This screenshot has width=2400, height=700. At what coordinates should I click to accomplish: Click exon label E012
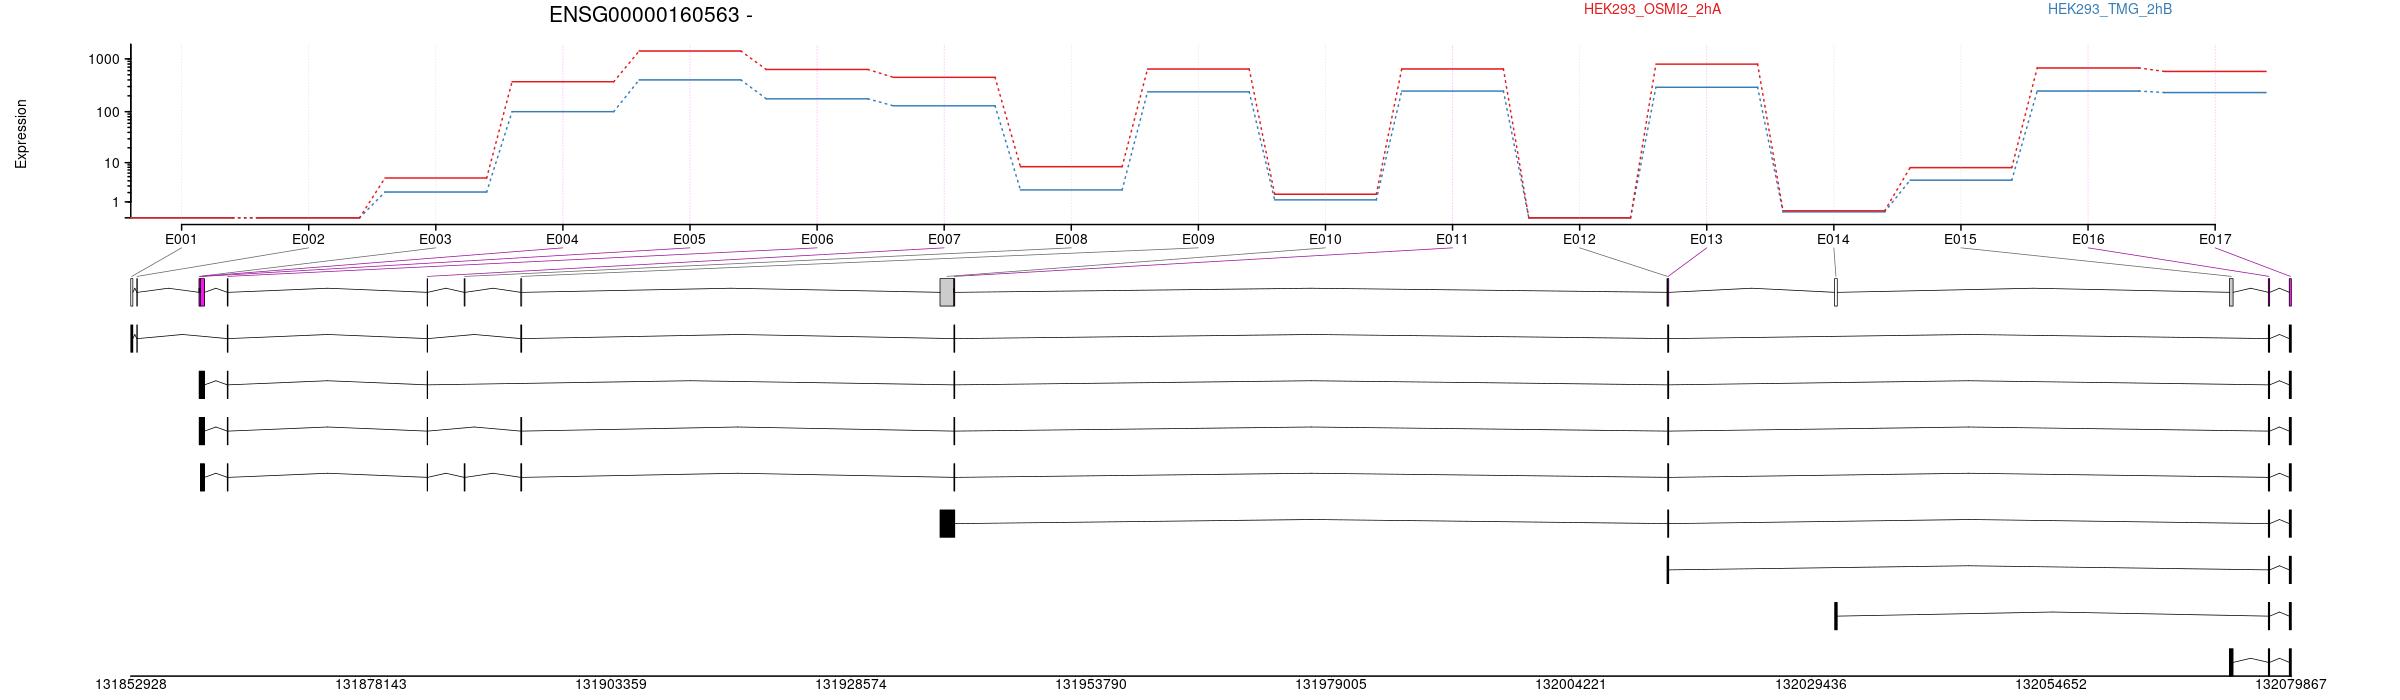(x=1579, y=239)
